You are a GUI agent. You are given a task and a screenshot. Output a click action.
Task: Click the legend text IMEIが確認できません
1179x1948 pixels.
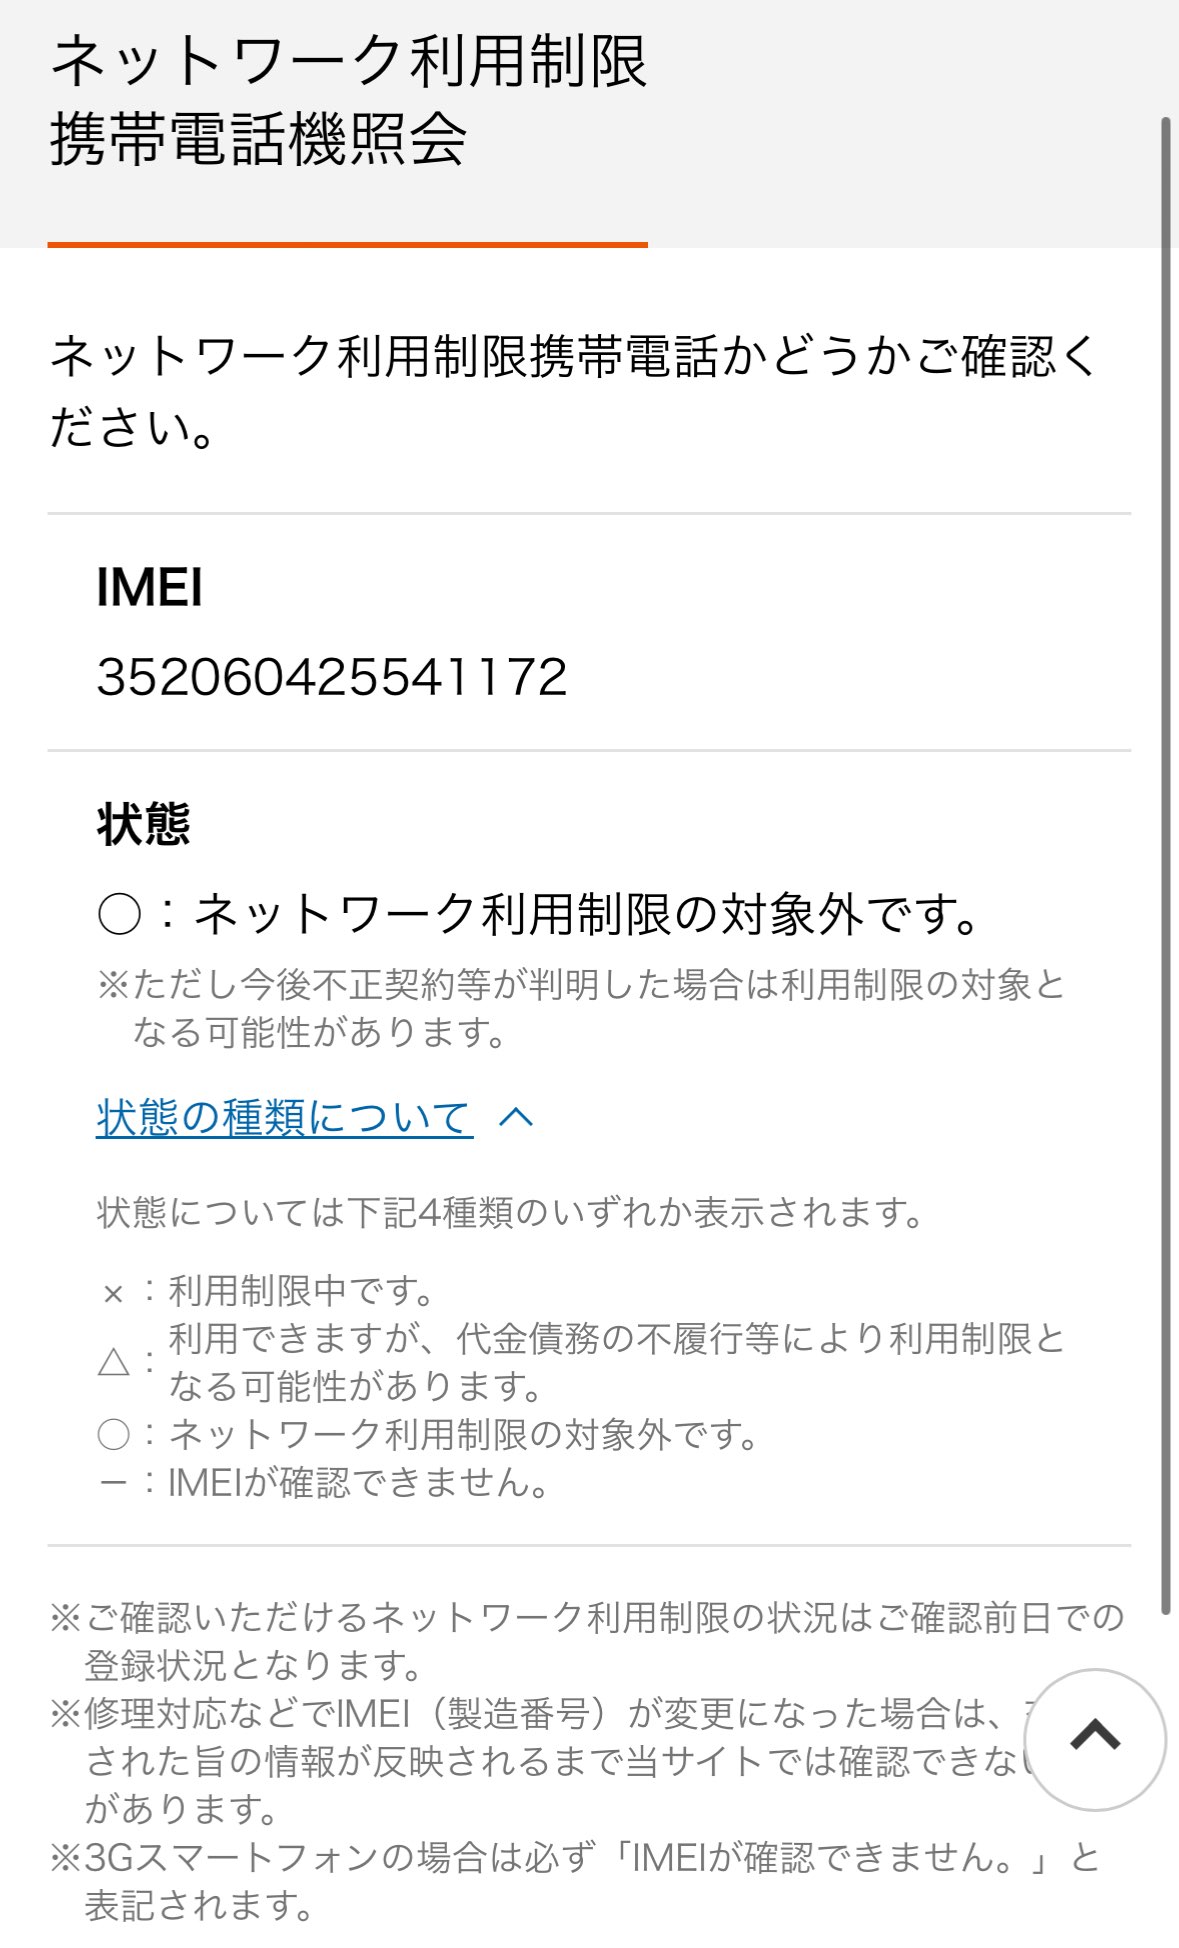tap(360, 1483)
